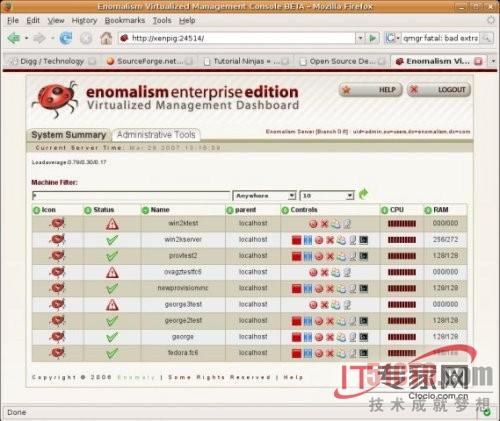Screen dimensions: 500x421
Task: Sort by RAM using green header icon
Action: 428,210
